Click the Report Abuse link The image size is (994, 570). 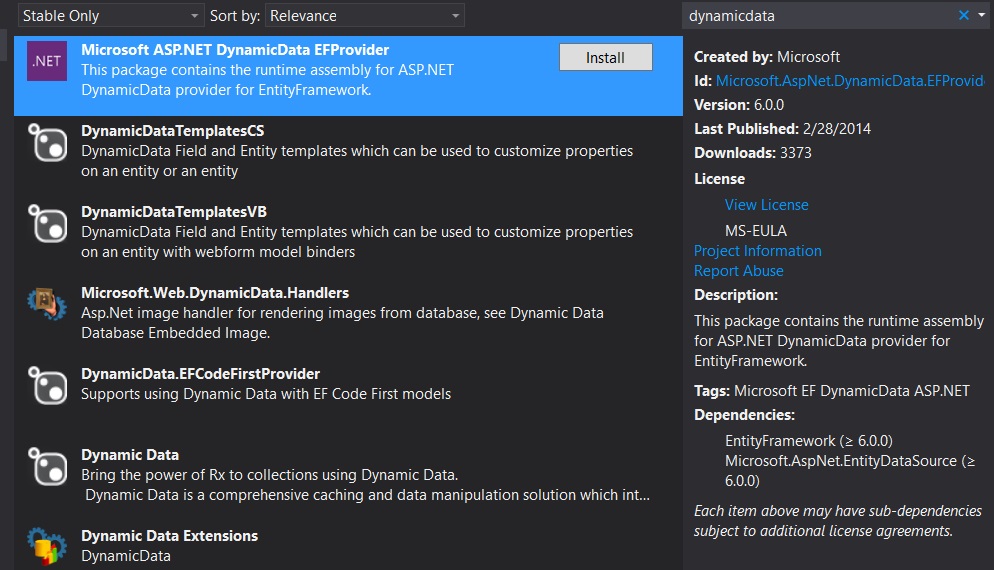739,271
